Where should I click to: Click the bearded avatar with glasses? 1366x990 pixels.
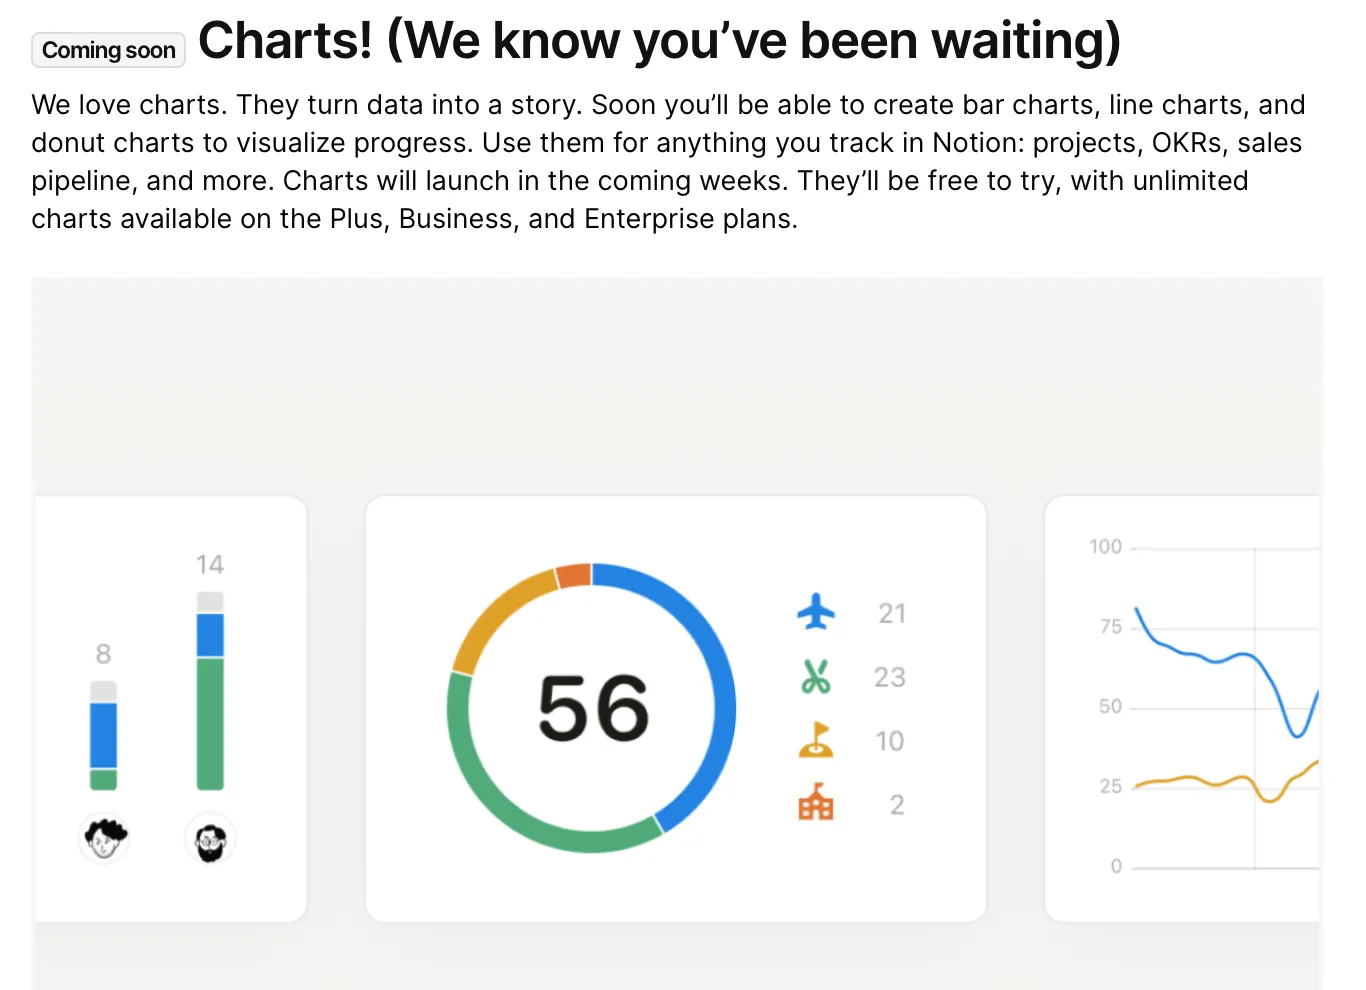210,838
